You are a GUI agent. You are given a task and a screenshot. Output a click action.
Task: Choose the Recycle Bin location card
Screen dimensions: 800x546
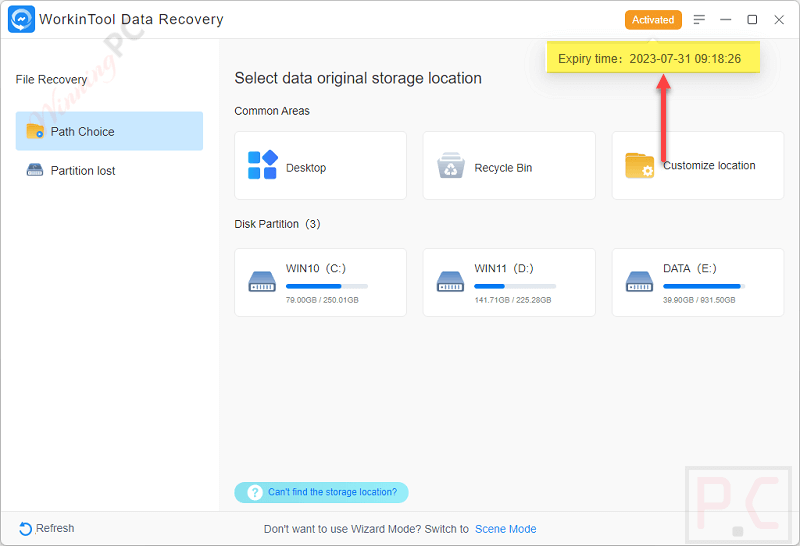pos(509,165)
